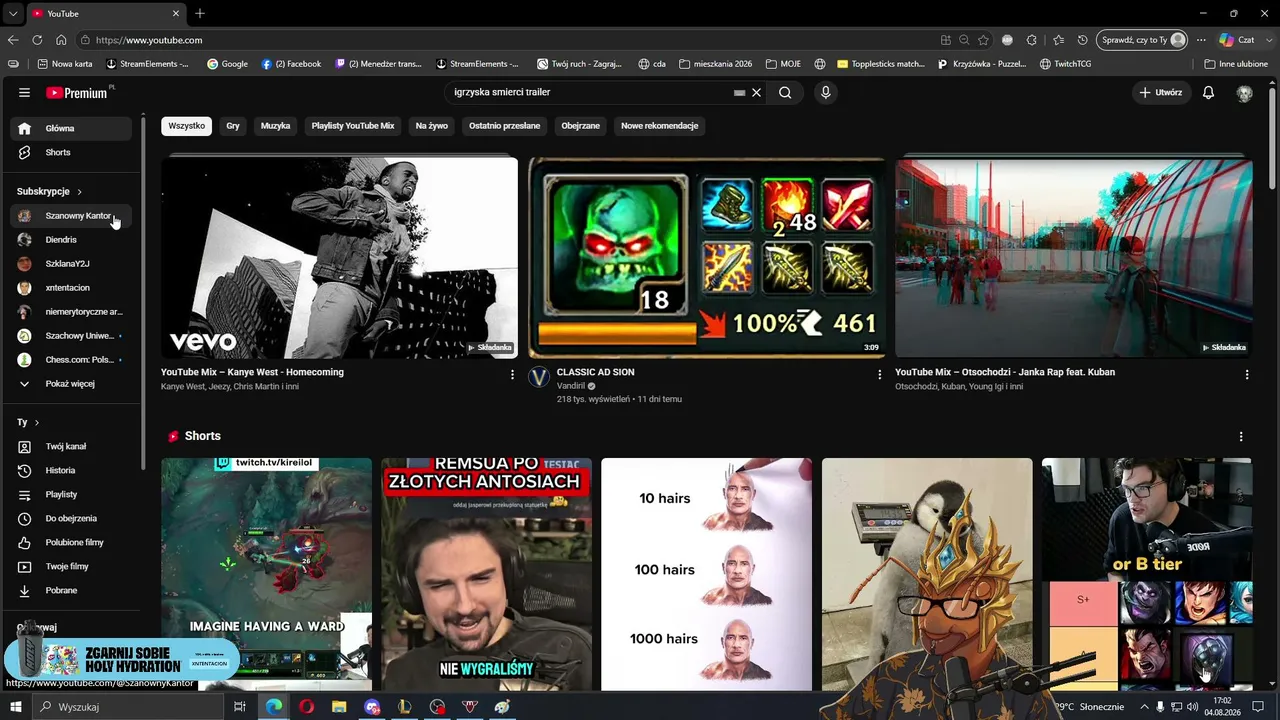Screen dimensions: 1280x720
Task: Open the Kanye West Homecoming mix thumbnail
Action: [339, 257]
